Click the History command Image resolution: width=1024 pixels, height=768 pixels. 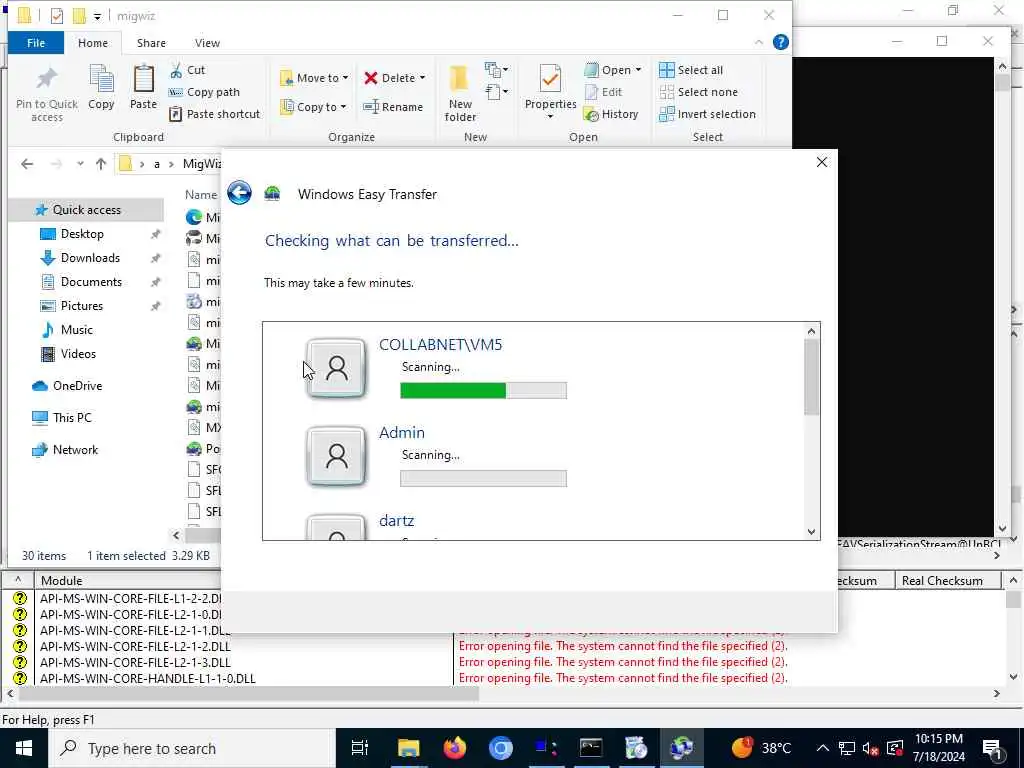pyautogui.click(x=611, y=114)
